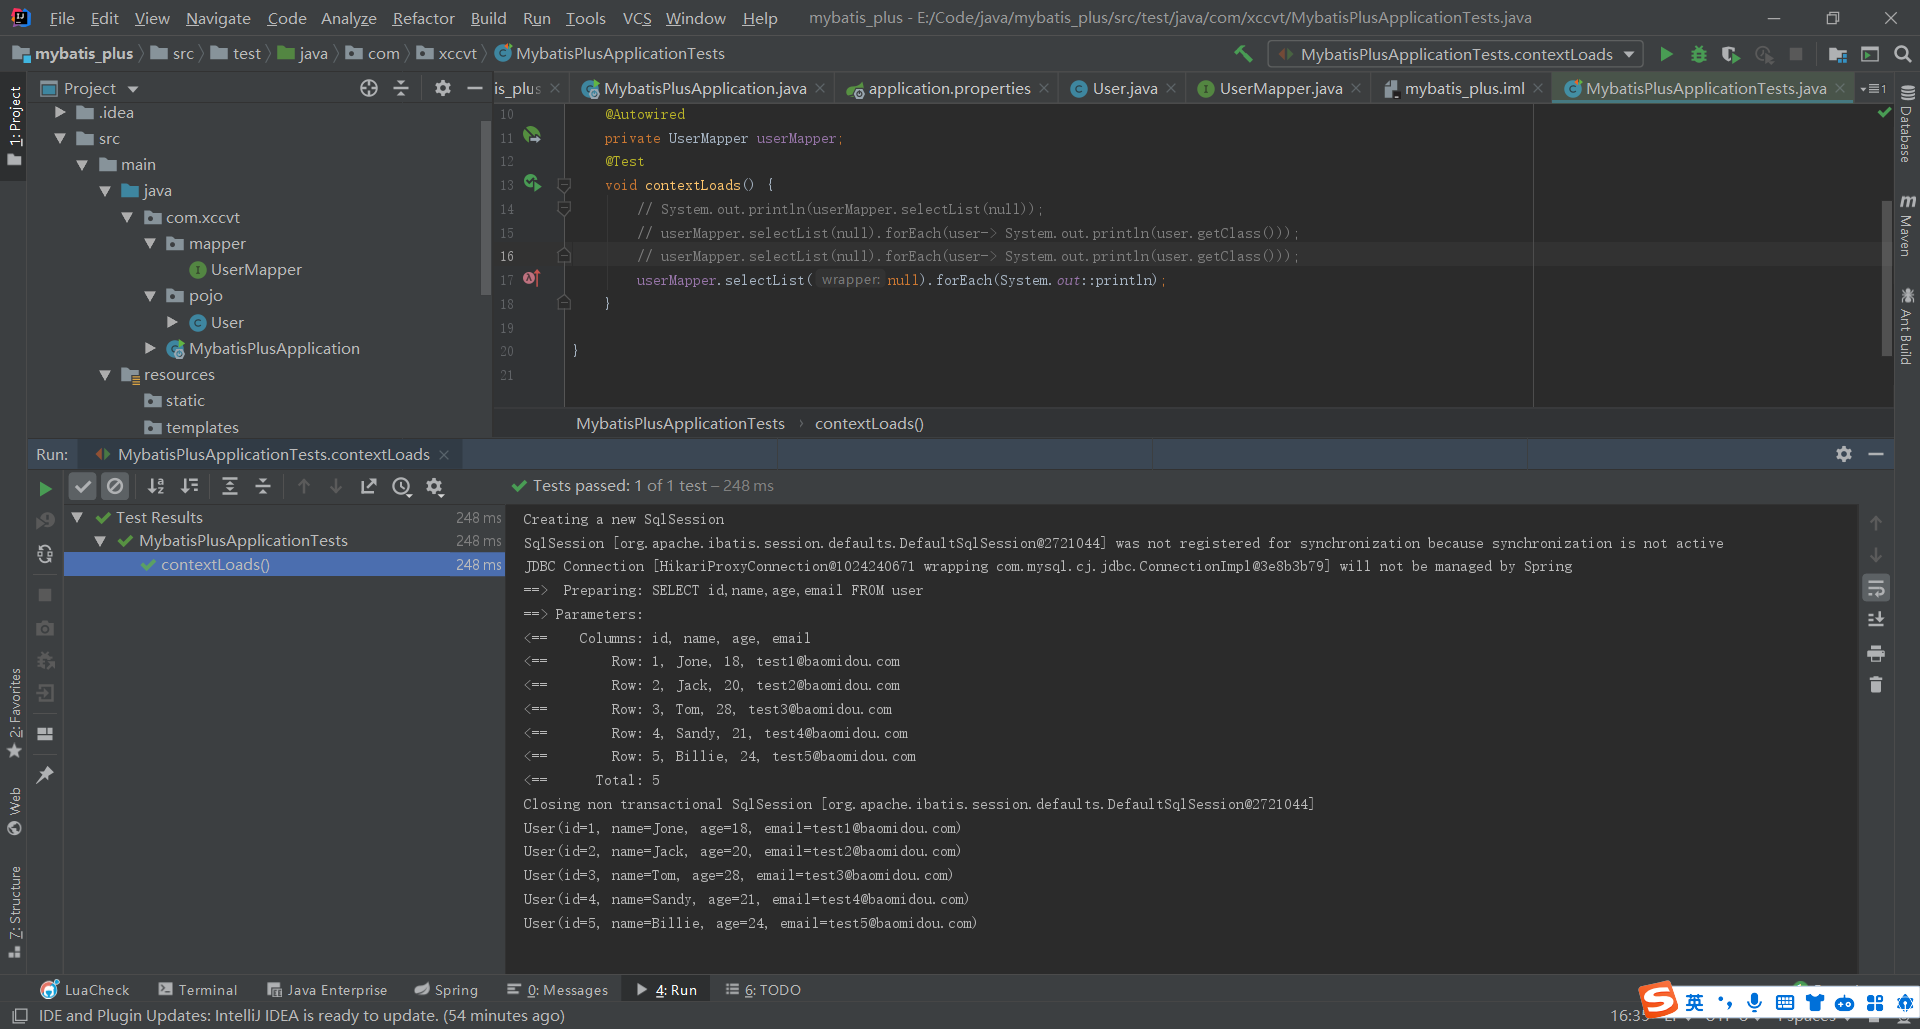Collapse the mapper package
The image size is (1920, 1029).
tap(150, 243)
